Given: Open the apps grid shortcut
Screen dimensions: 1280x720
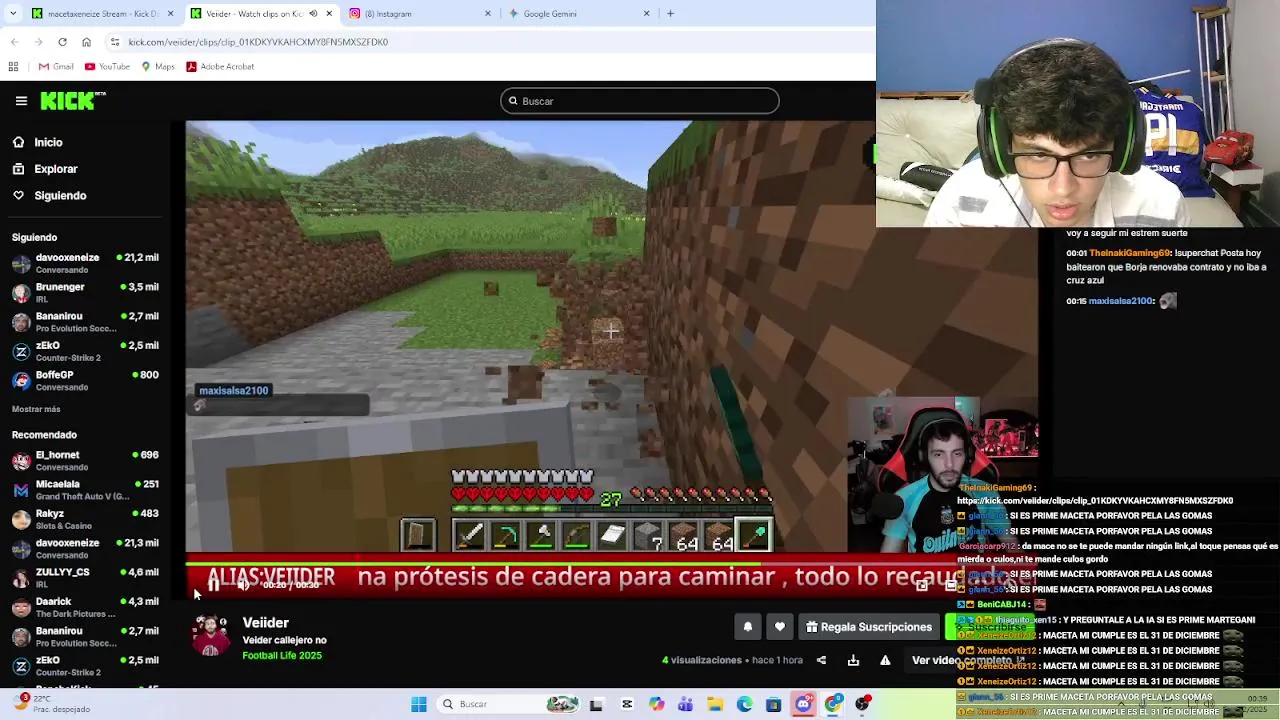Looking at the screenshot, I should pos(13,67).
